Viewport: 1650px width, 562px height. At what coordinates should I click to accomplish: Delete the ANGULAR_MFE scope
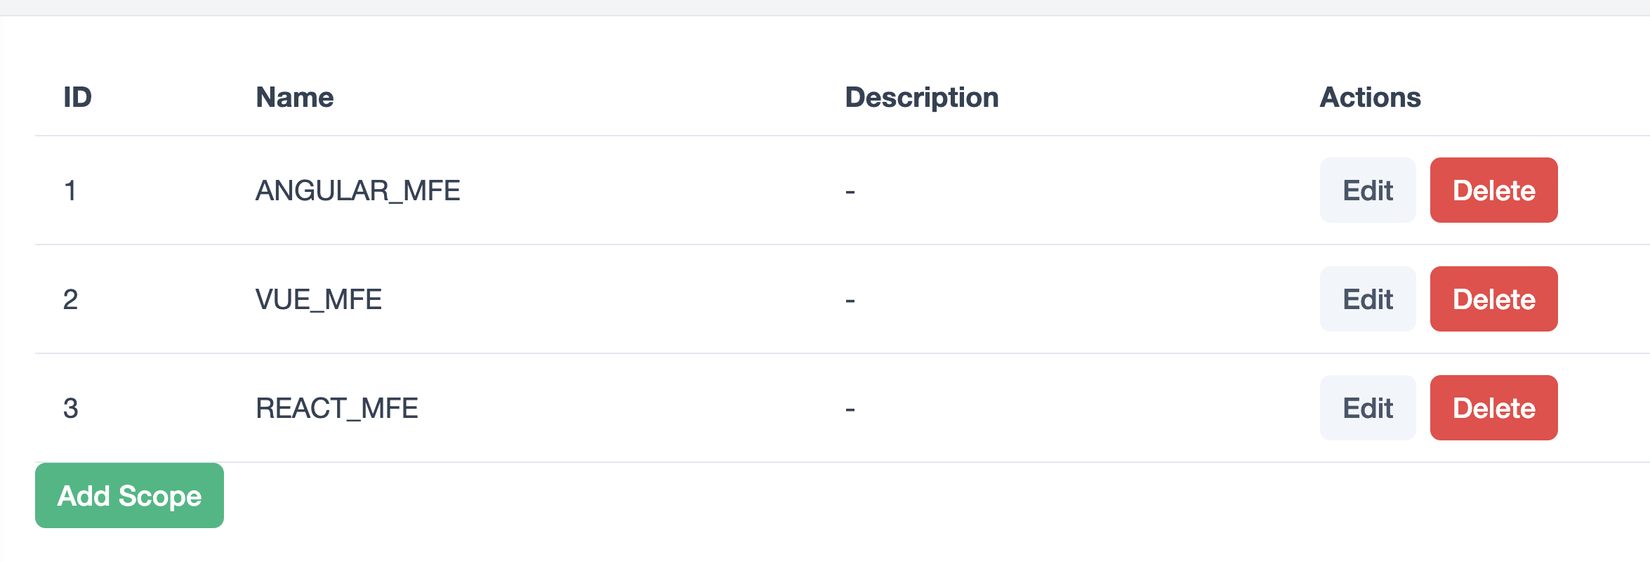point(1493,190)
